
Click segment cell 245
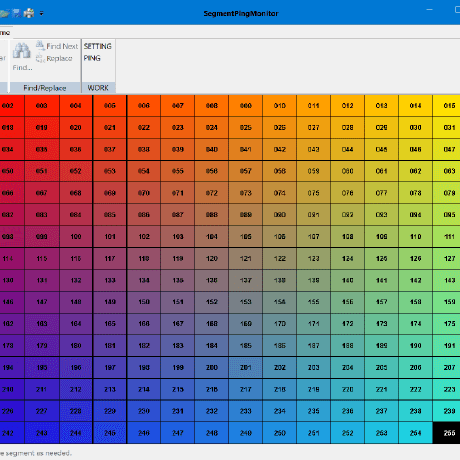tap(110, 433)
